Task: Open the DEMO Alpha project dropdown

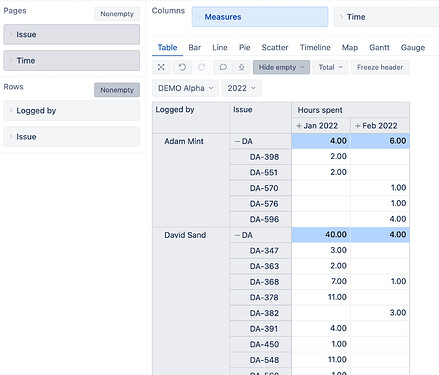Action: [186, 88]
